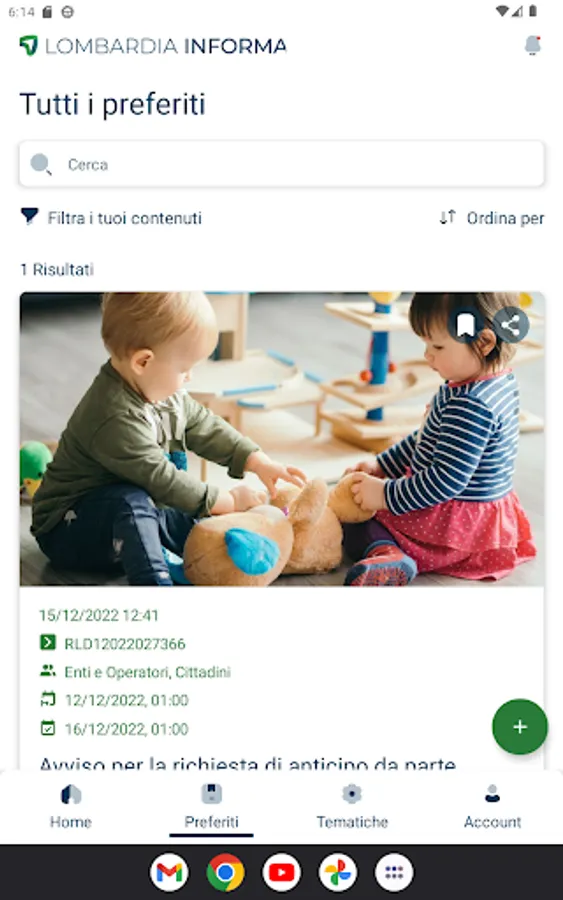Viewport: 563px width, 900px height.
Task: Open Filtra i tuoi contenuti filter
Action: coord(111,218)
